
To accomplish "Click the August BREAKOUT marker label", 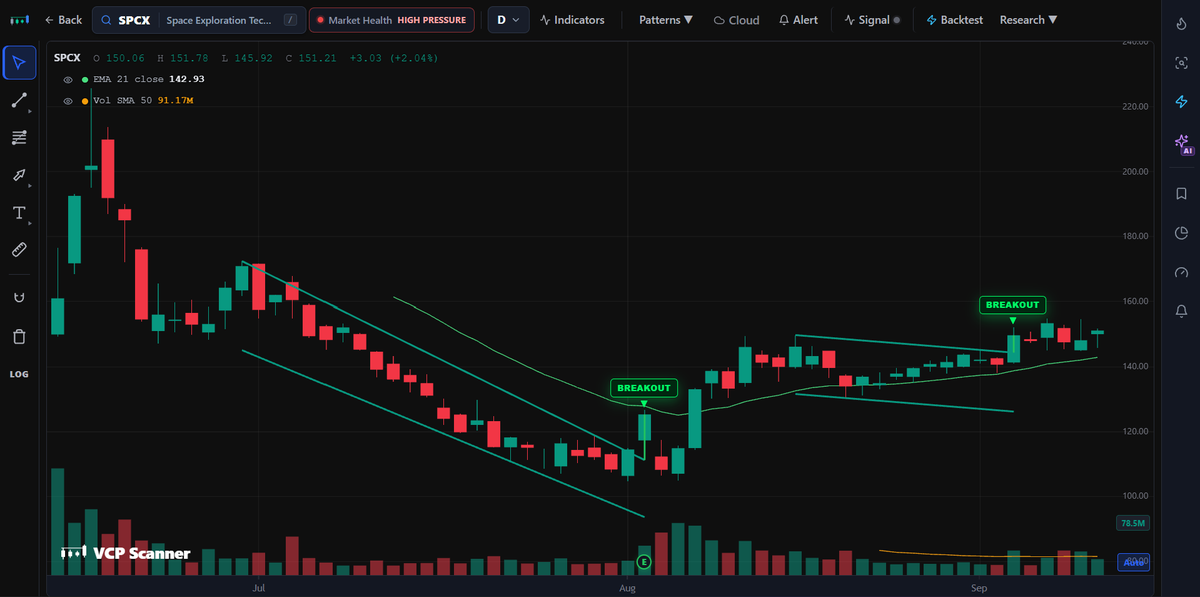I will (644, 388).
